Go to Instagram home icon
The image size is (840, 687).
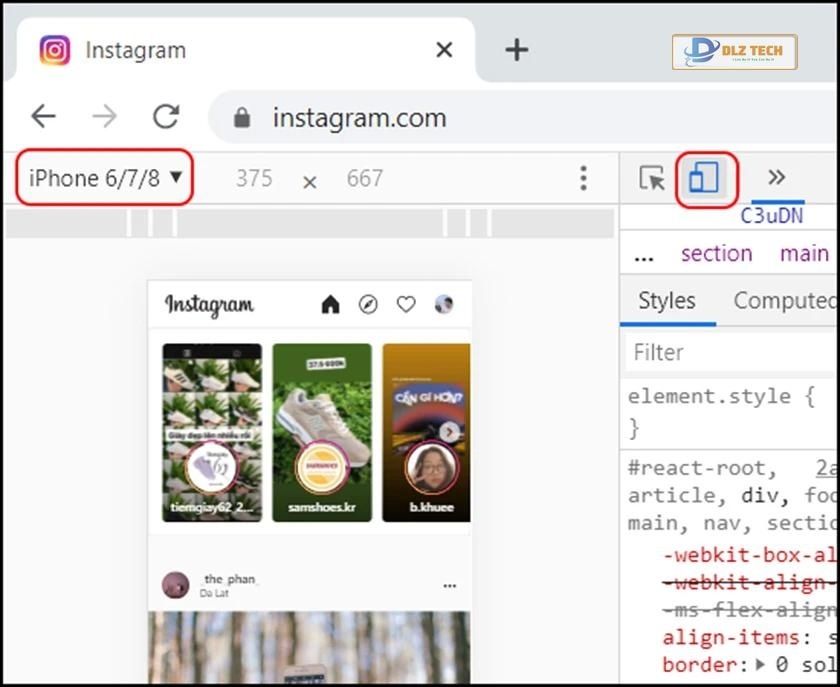[x=330, y=305]
